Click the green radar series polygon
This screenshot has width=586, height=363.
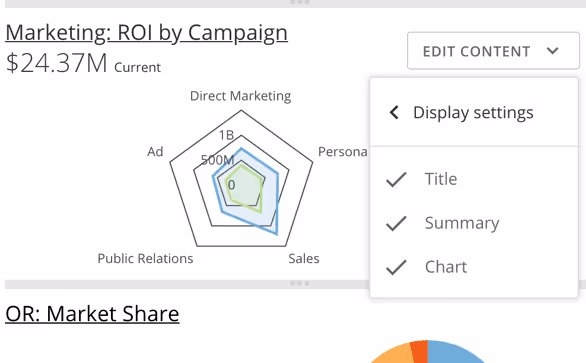(x=245, y=187)
